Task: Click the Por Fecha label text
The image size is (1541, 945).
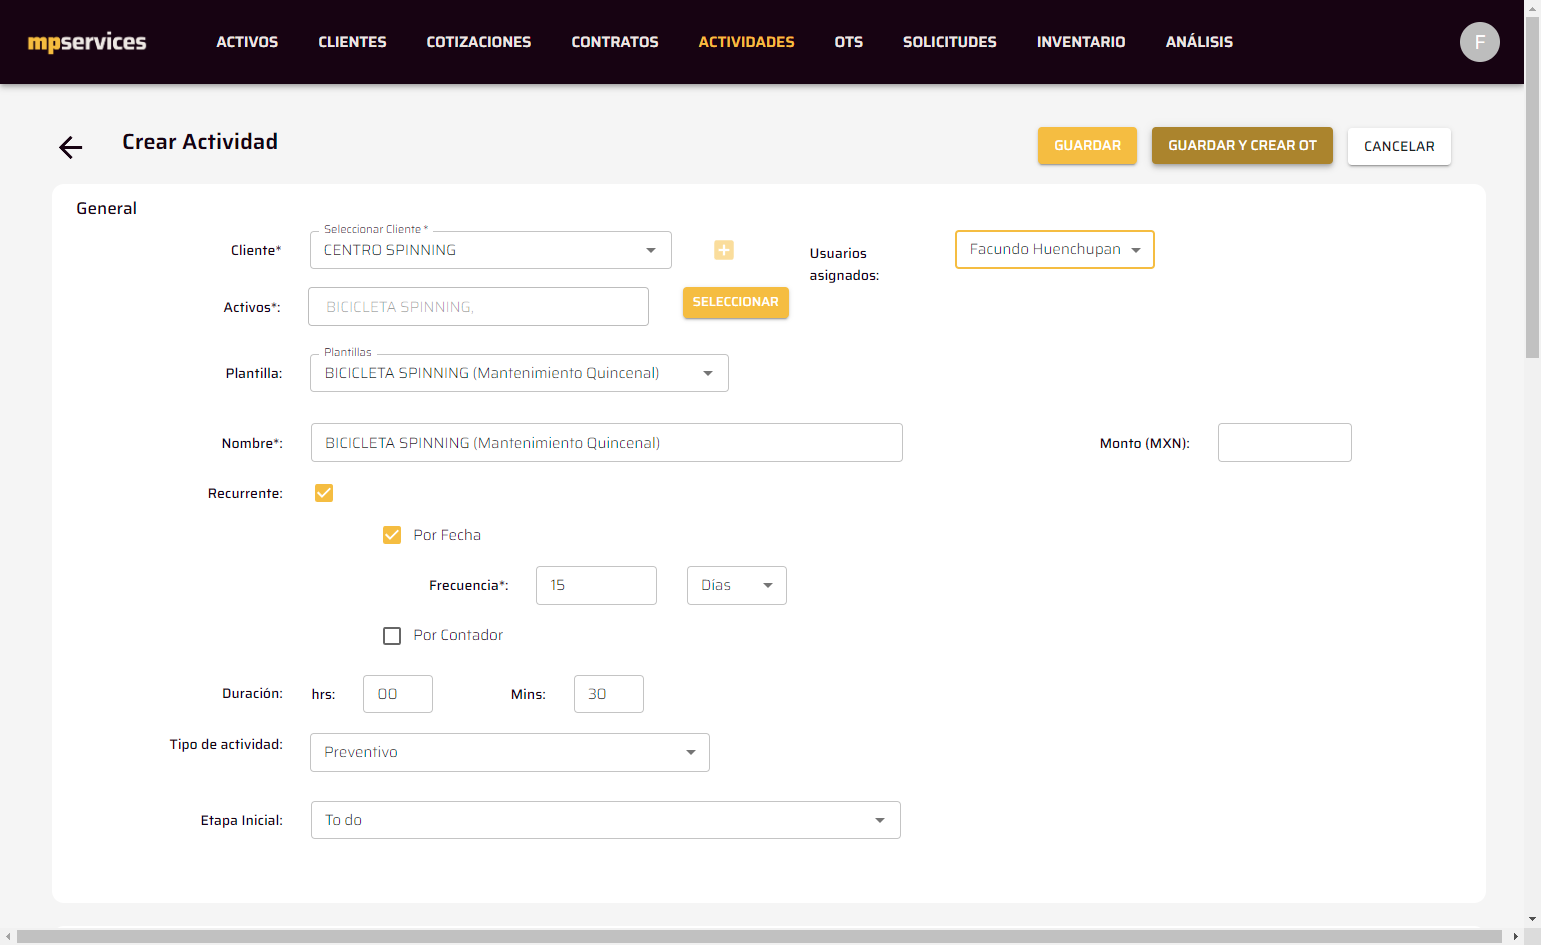Action: tap(447, 535)
